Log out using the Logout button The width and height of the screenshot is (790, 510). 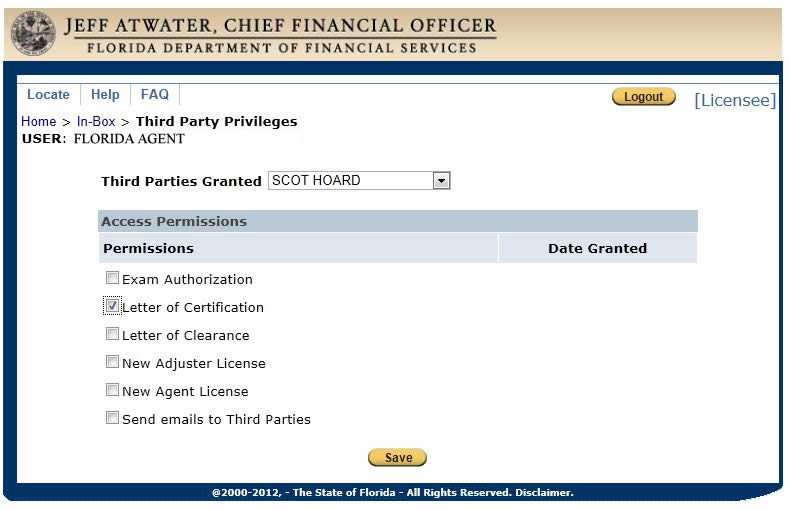(643, 97)
